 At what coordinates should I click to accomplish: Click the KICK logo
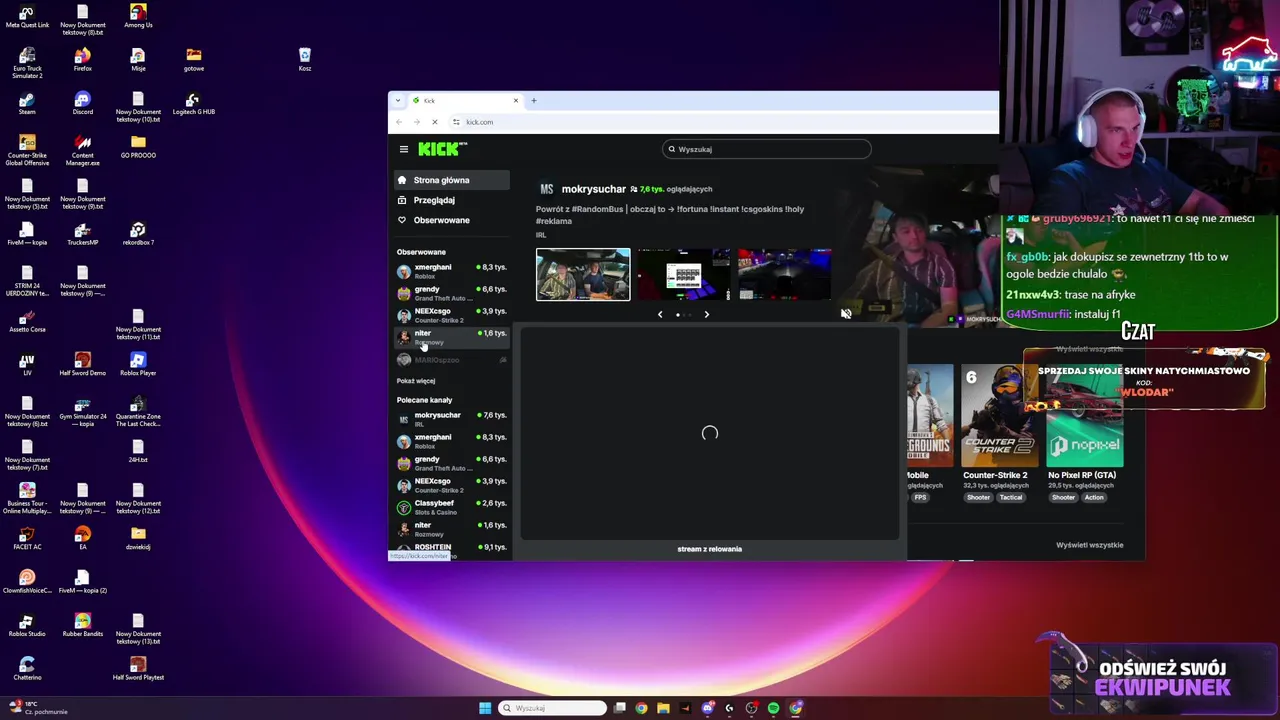442,149
